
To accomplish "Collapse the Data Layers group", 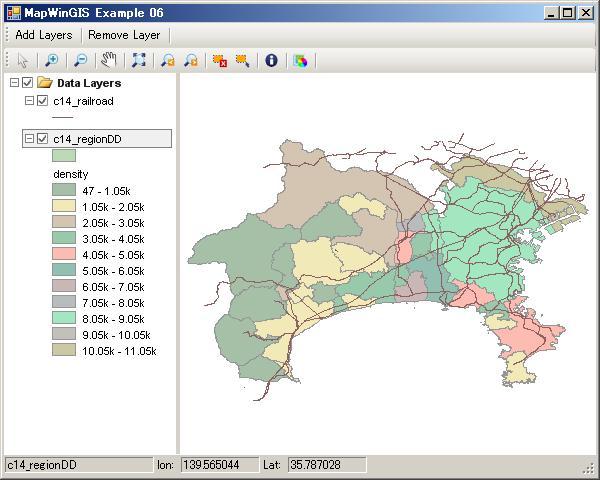I will 14,83.
